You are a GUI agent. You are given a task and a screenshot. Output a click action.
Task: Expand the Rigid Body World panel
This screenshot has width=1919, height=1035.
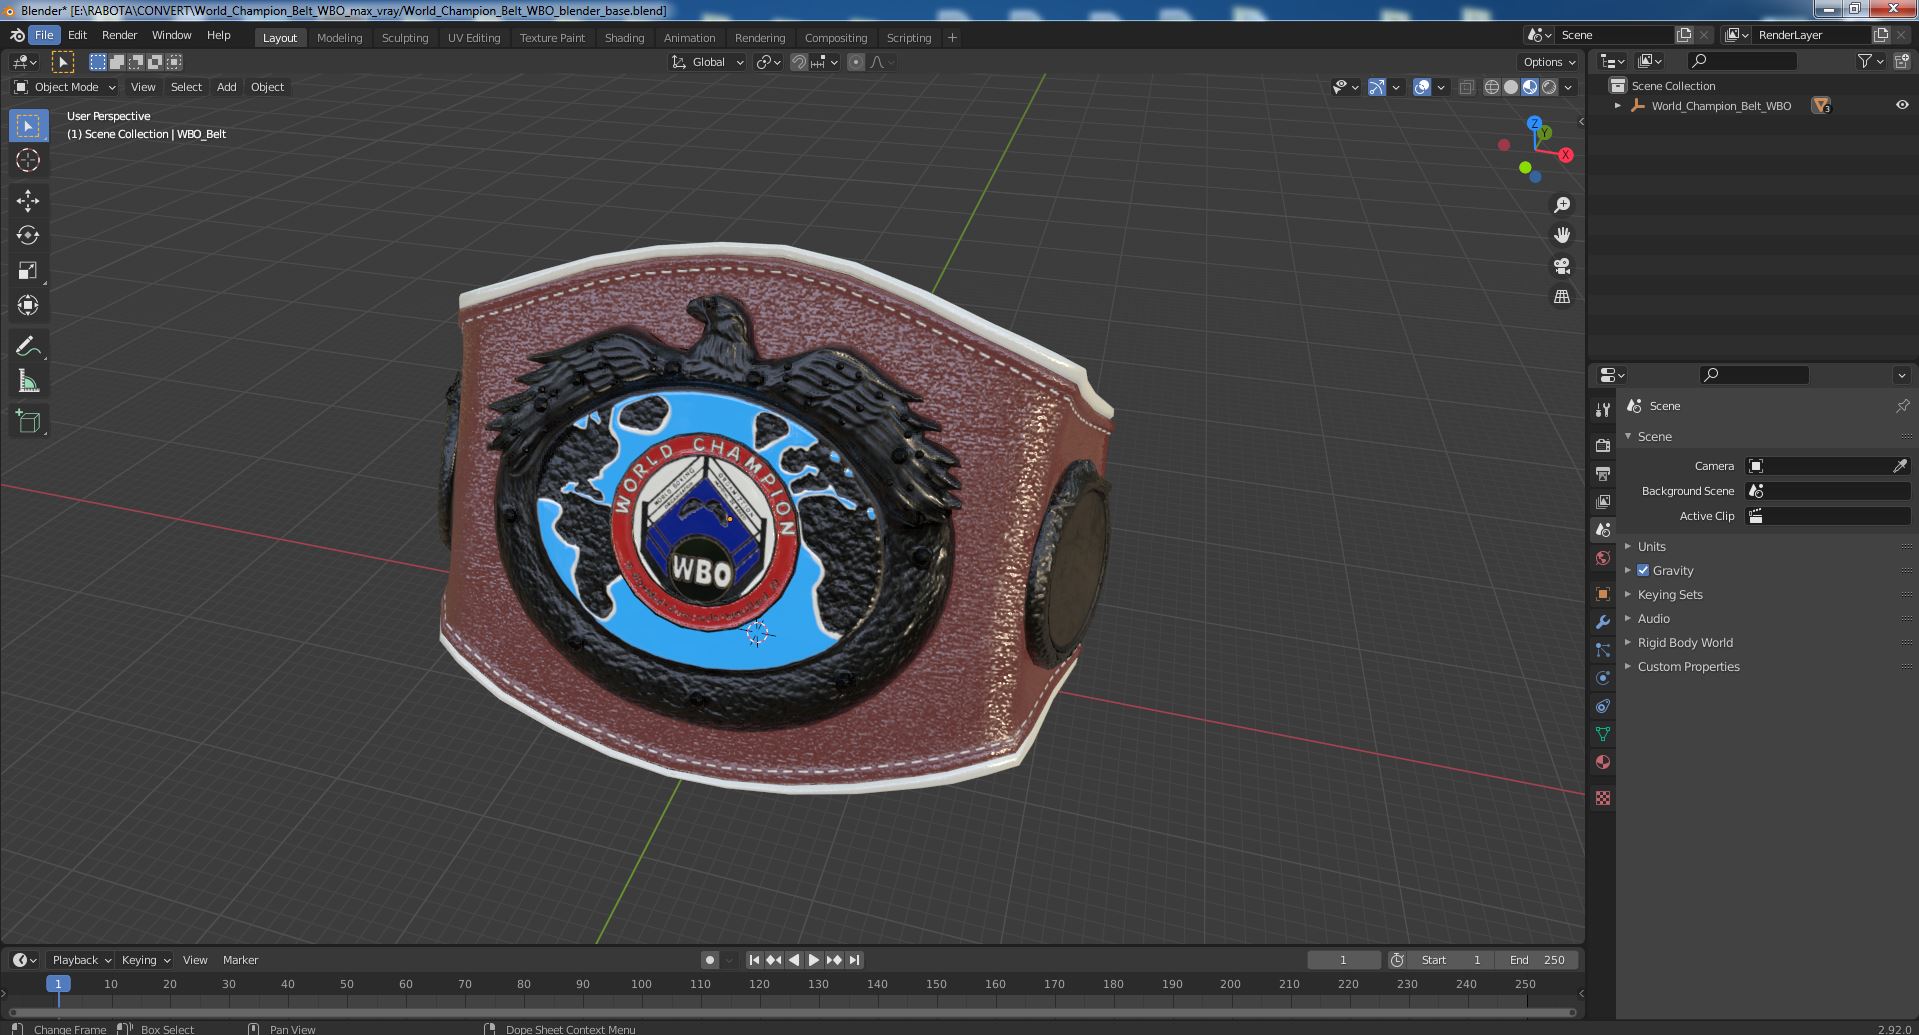click(1684, 642)
